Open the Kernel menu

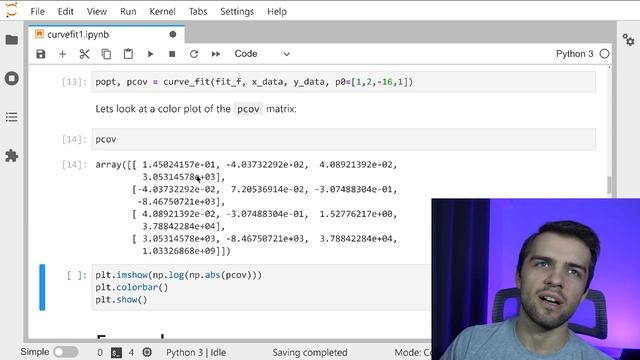pyautogui.click(x=162, y=11)
